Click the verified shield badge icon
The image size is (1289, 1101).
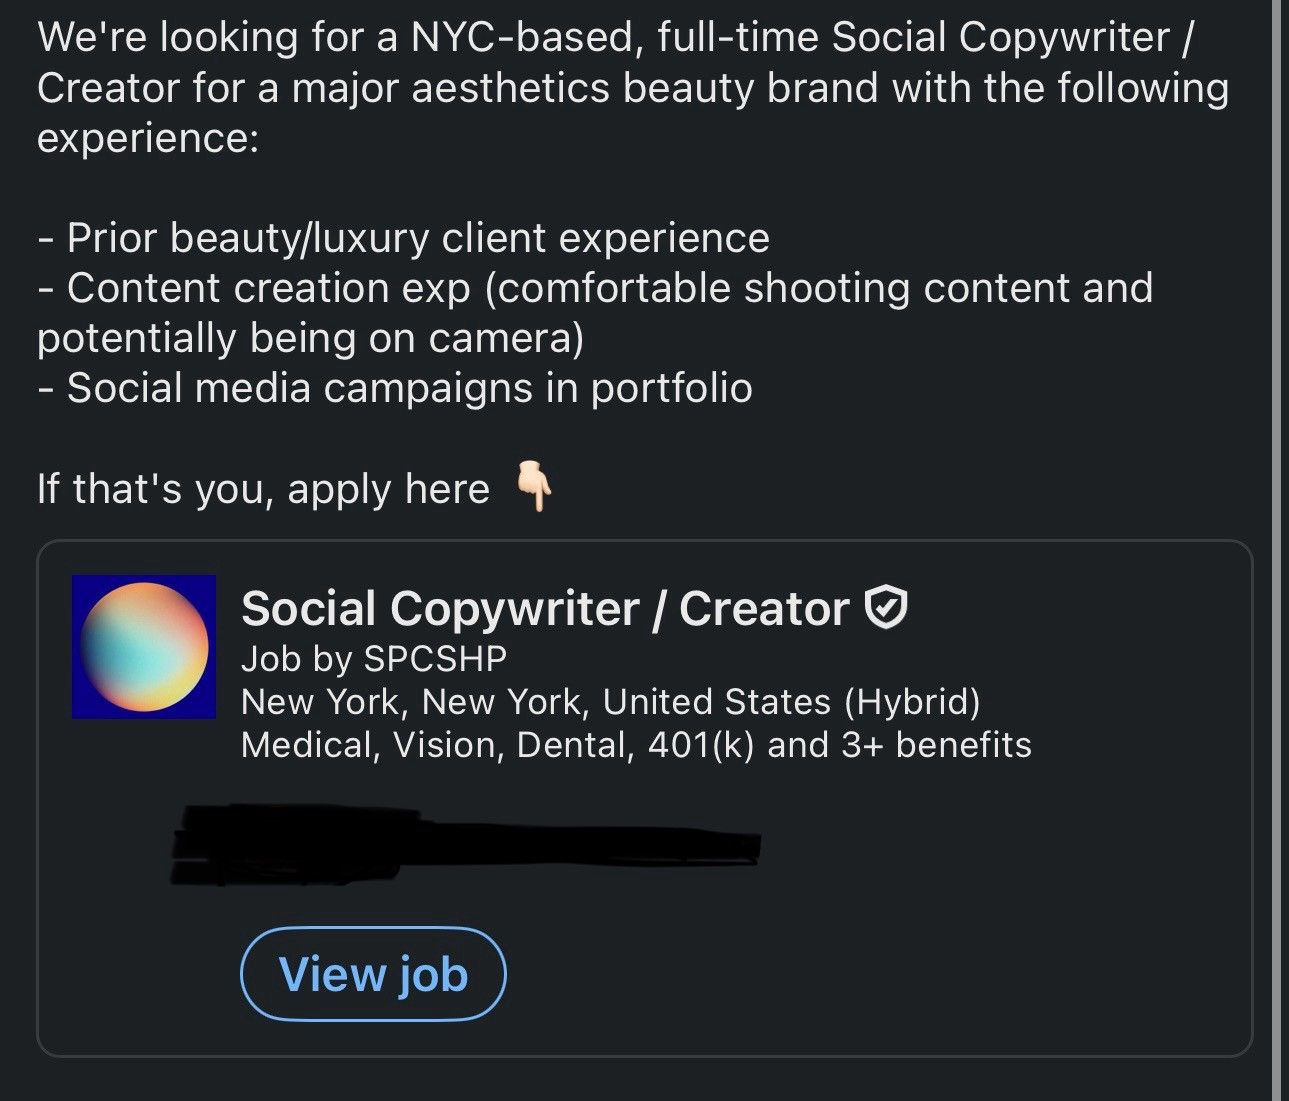click(x=886, y=608)
